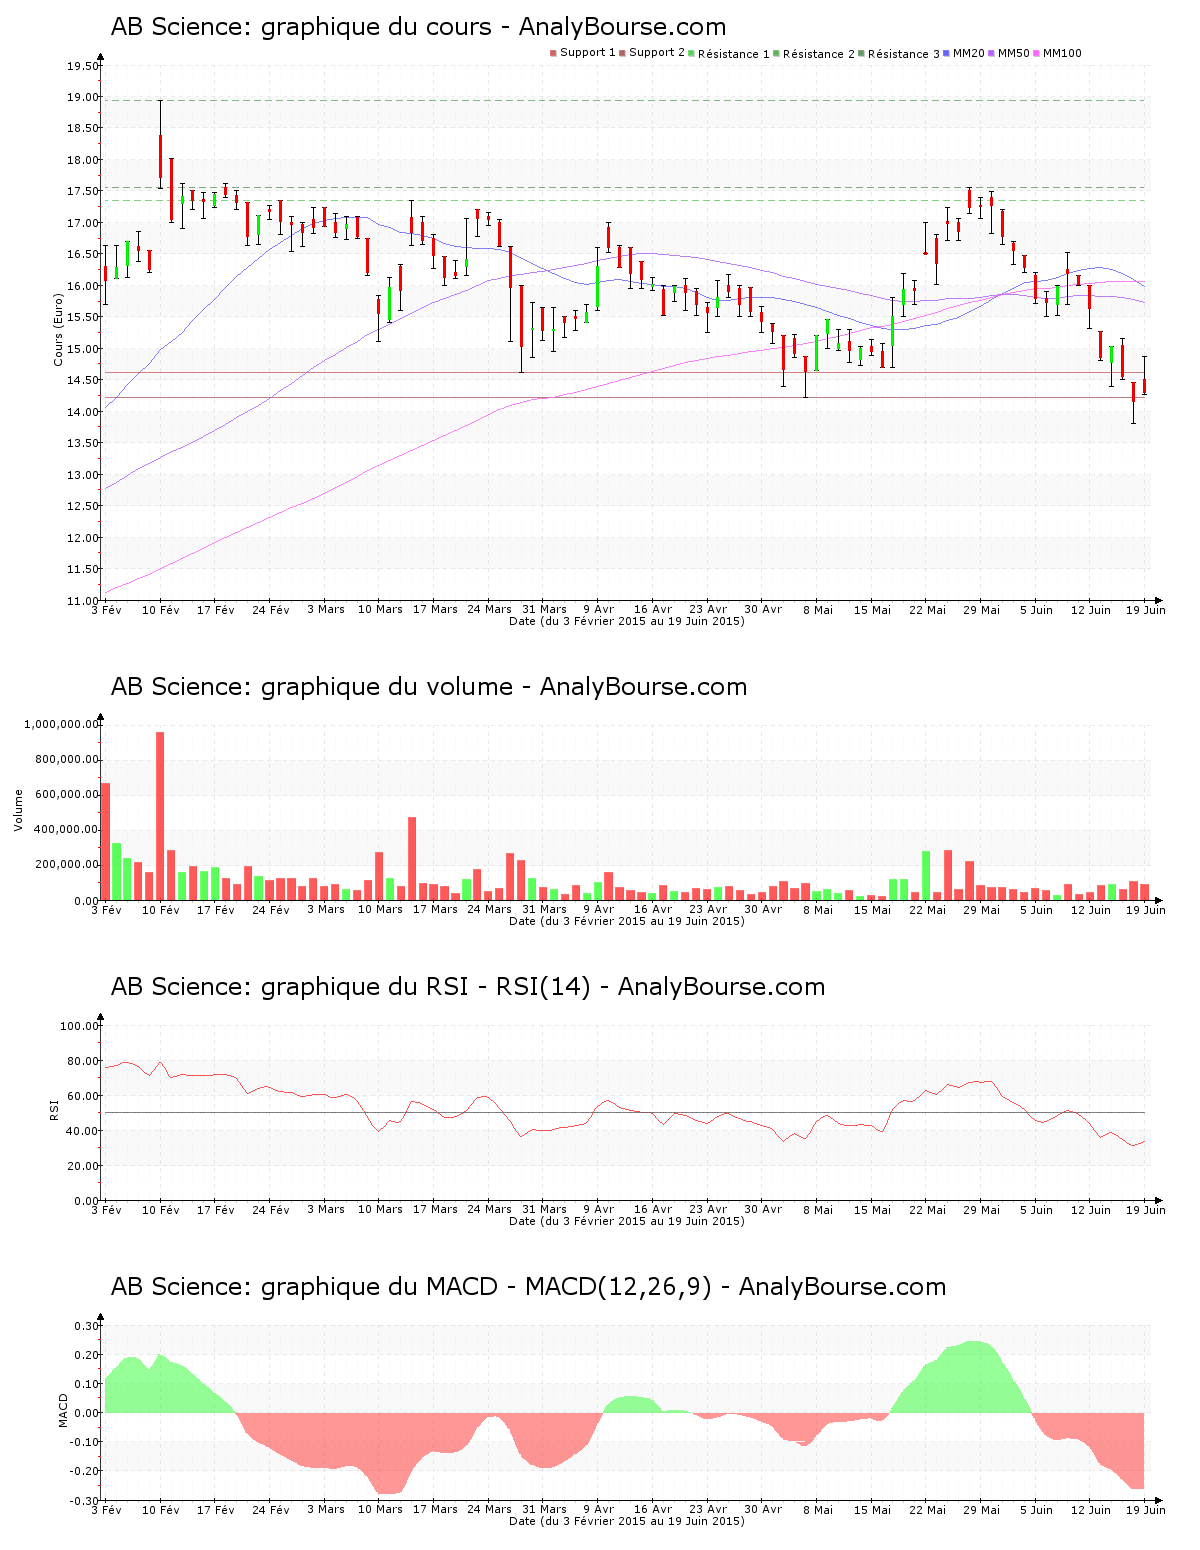Click the 'MACD' axis title

click(64, 1410)
